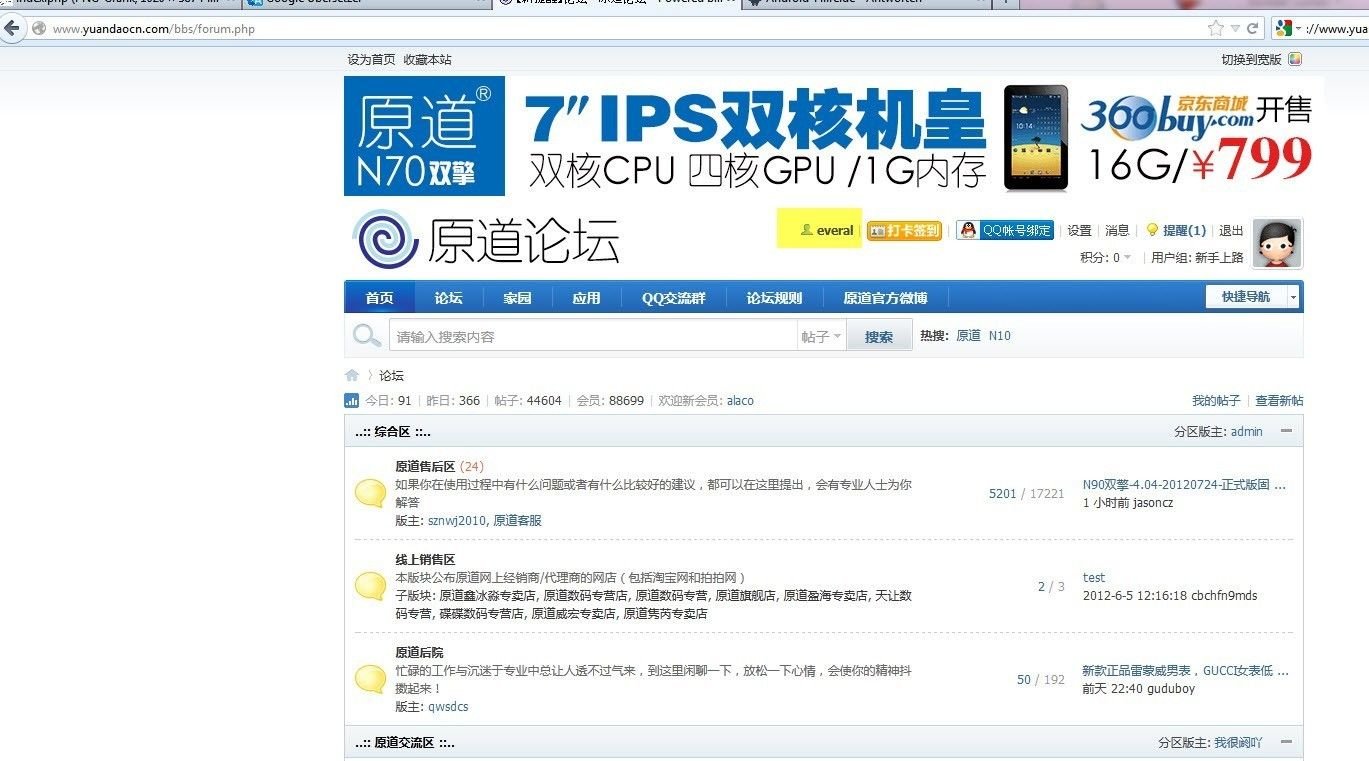Screen dimensions: 1369x761
Task: Click the 原道论坛 spiral logo
Action: click(x=486, y=240)
